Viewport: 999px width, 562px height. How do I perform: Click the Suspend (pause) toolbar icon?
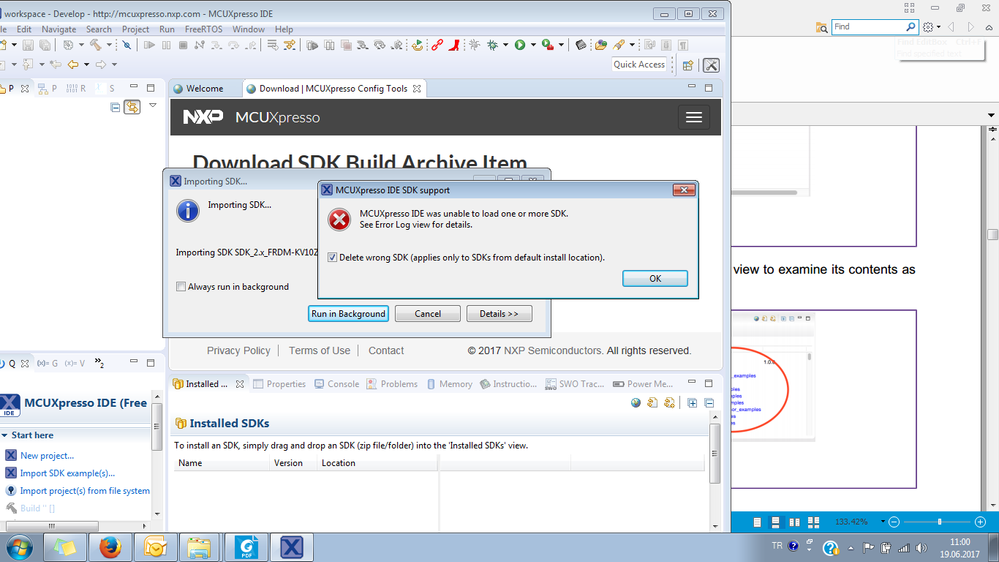(166, 45)
